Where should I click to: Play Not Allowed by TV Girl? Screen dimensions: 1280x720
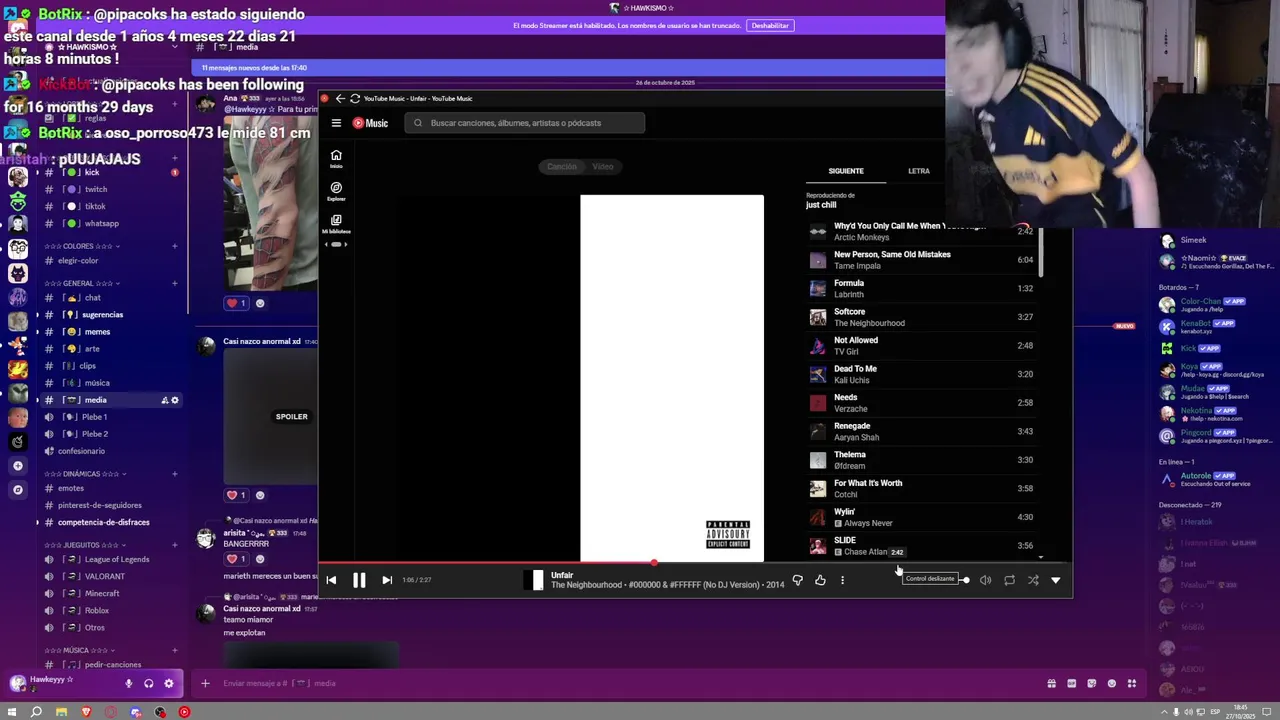pos(922,346)
